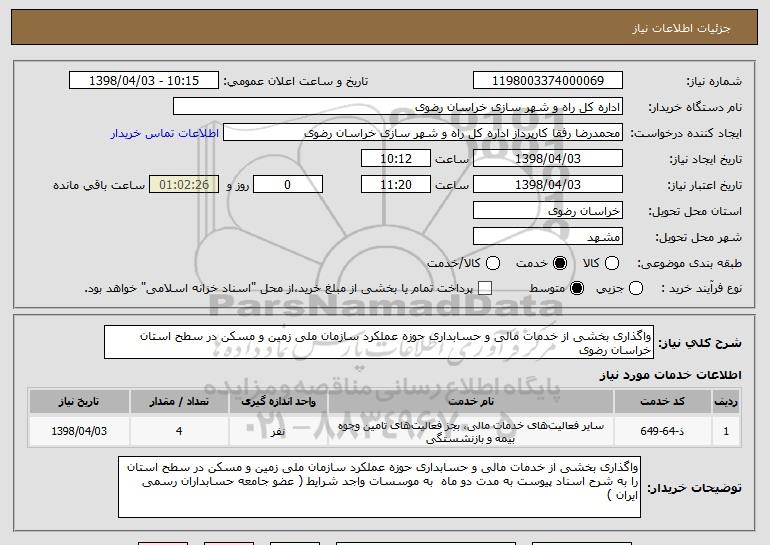Click the public announcement date field 10:15
The width and height of the screenshot is (770, 545).
point(144,81)
